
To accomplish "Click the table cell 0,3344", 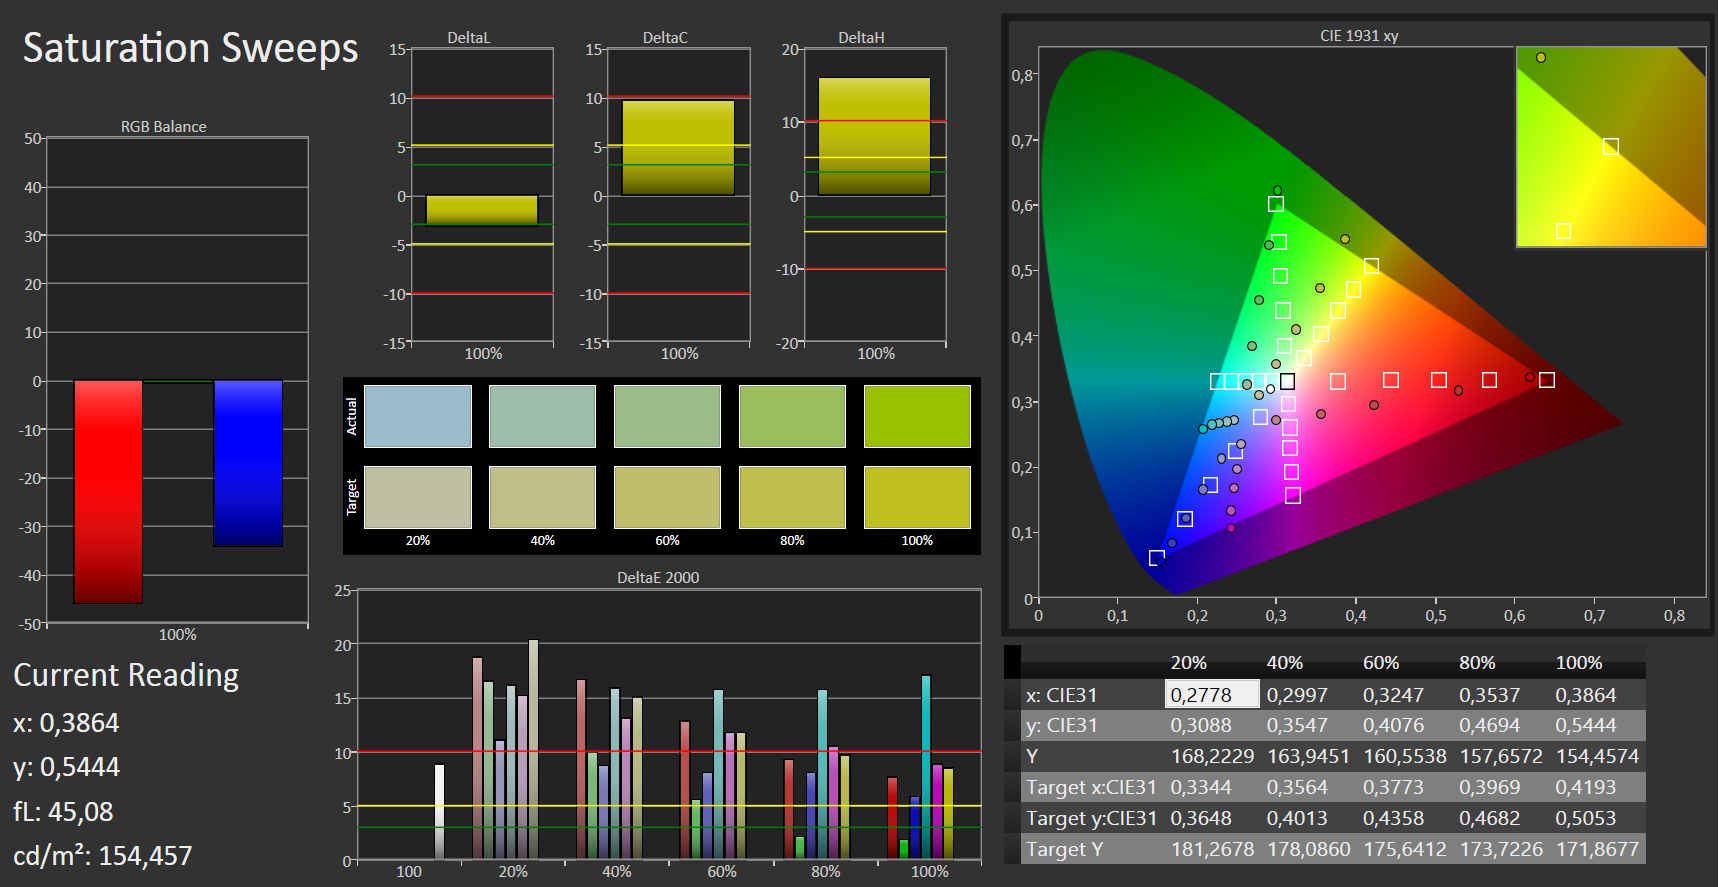I will (1201, 787).
